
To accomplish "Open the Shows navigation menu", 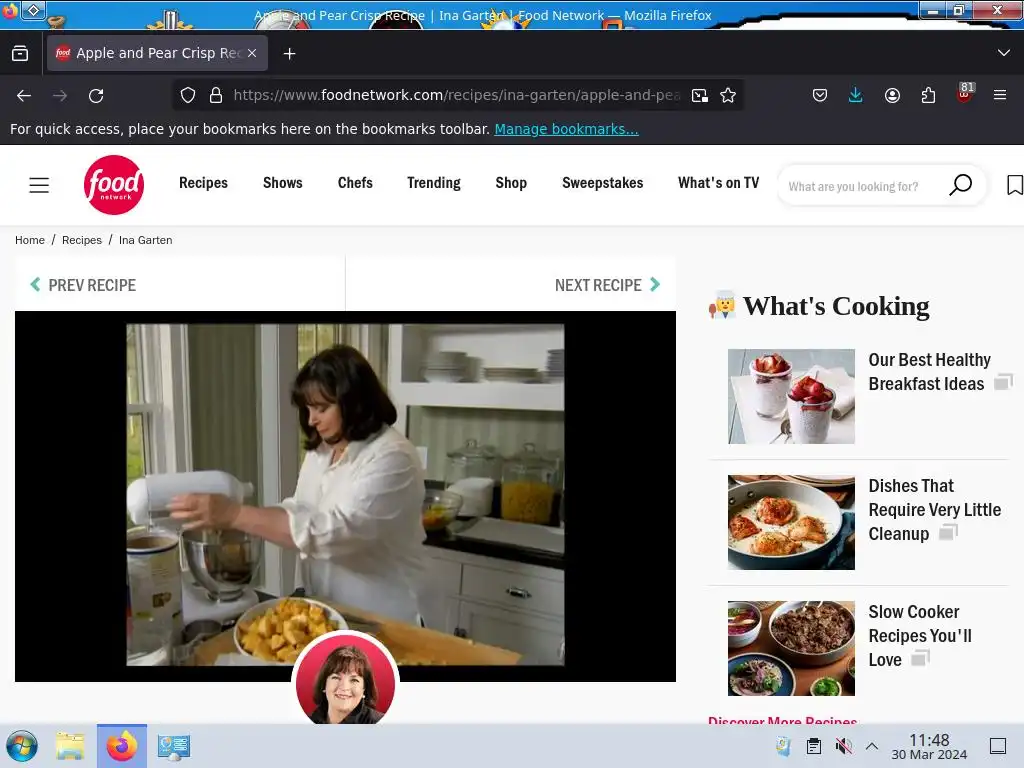I will click(x=282, y=183).
